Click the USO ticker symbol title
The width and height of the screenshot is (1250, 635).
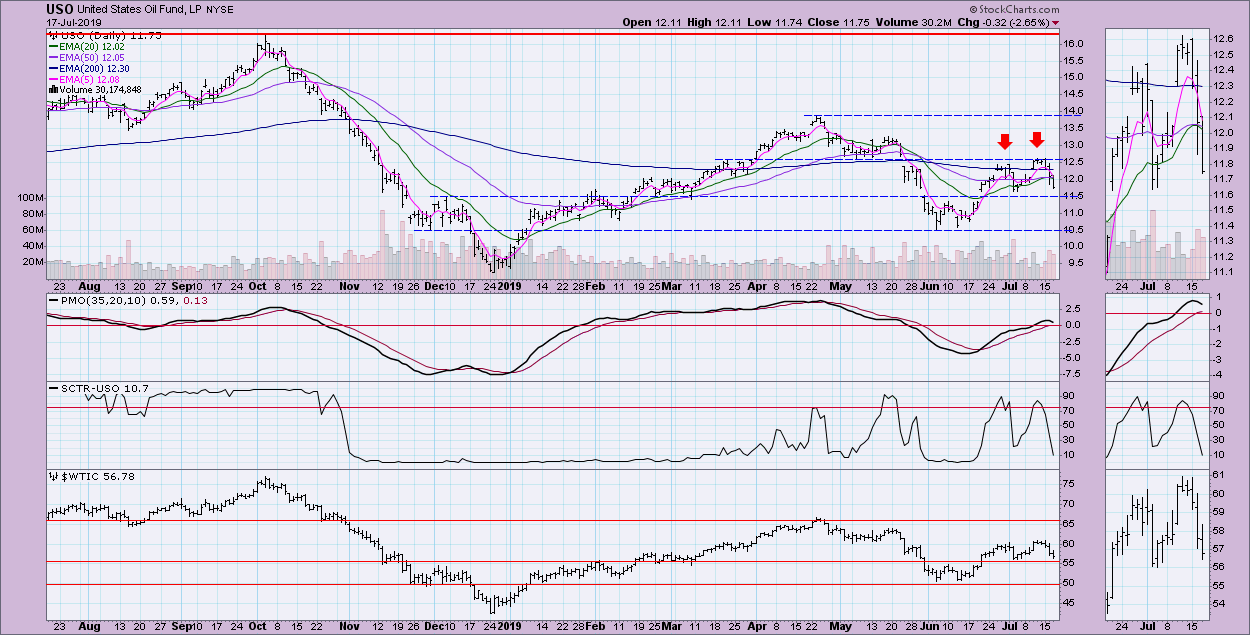point(58,8)
